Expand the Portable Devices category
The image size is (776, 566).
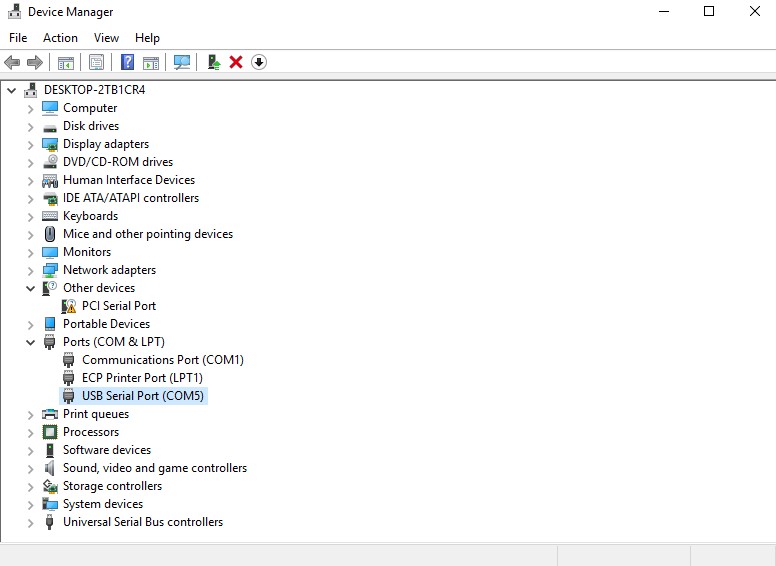coord(31,325)
